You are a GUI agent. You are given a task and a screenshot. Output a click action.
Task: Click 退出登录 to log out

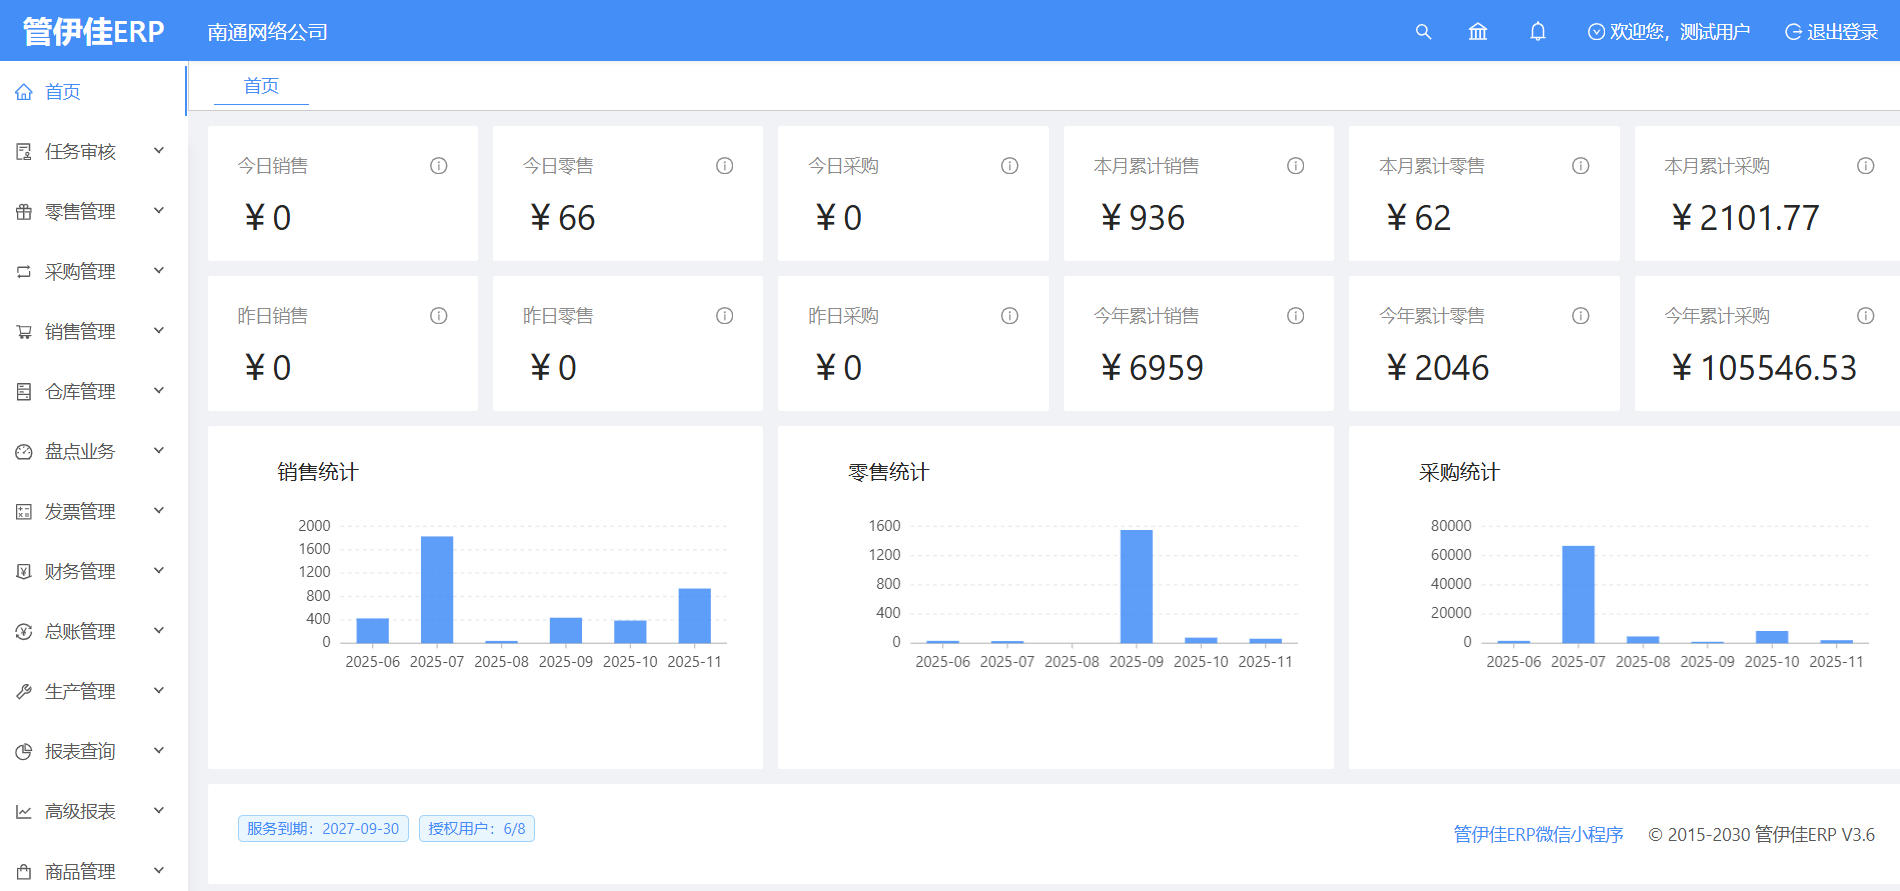[x=1832, y=32]
